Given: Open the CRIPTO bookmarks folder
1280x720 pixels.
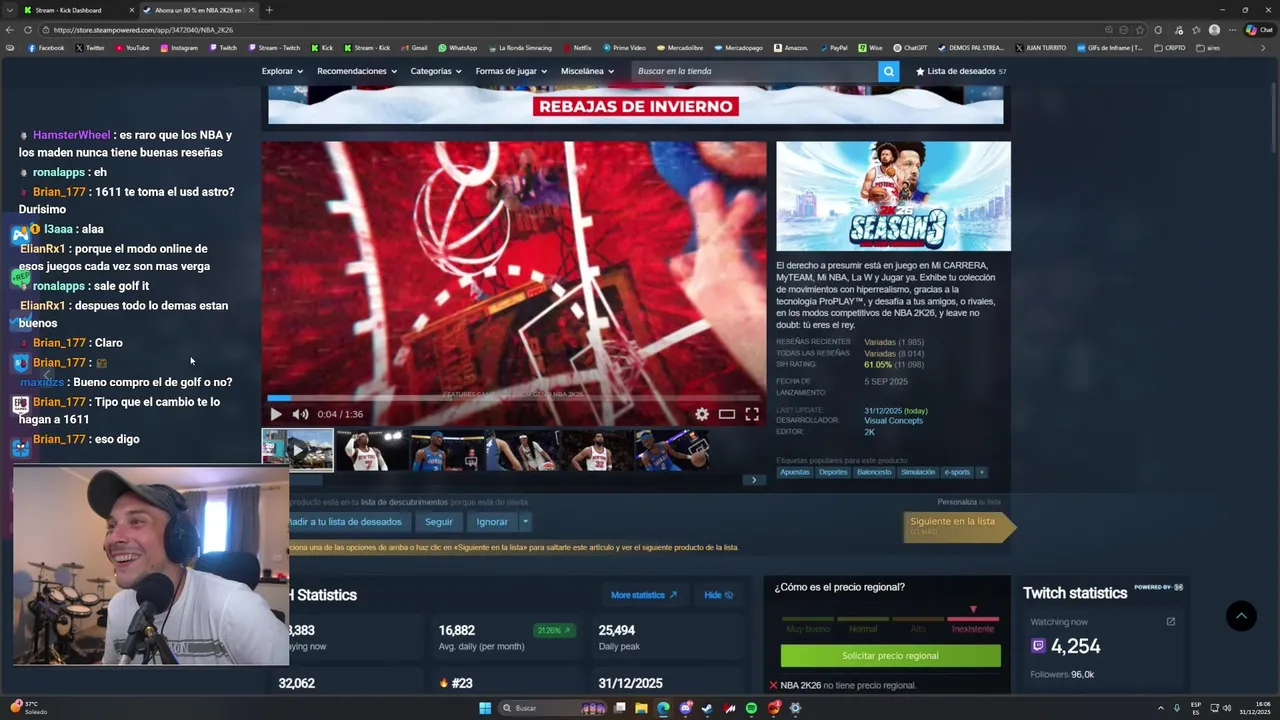Looking at the screenshot, I should [x=1170, y=48].
